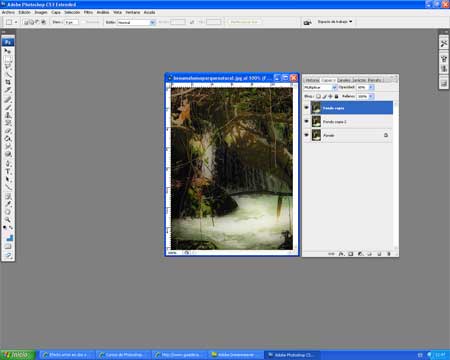Select the Fondo copia 2 layer thumbnail
This screenshot has height=360, width=450.
(x=316, y=121)
